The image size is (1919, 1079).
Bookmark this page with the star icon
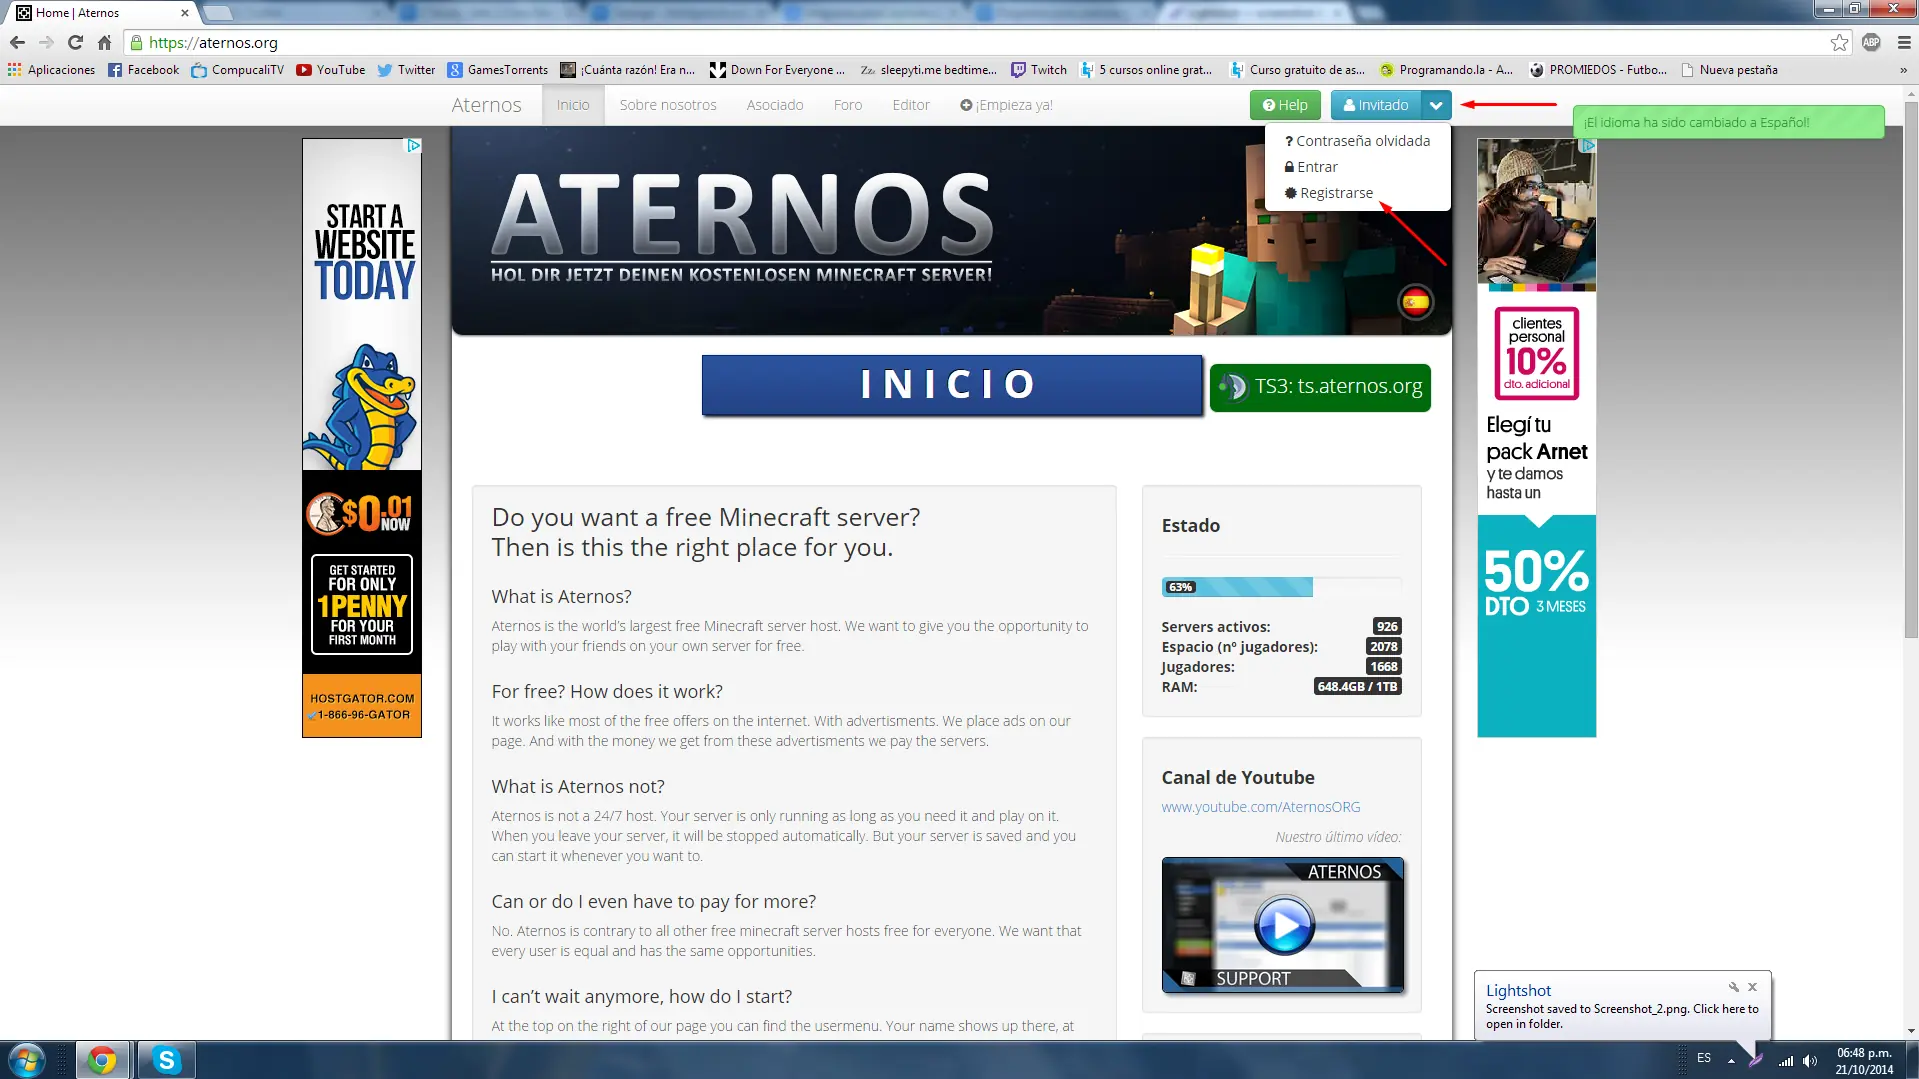click(x=1839, y=42)
